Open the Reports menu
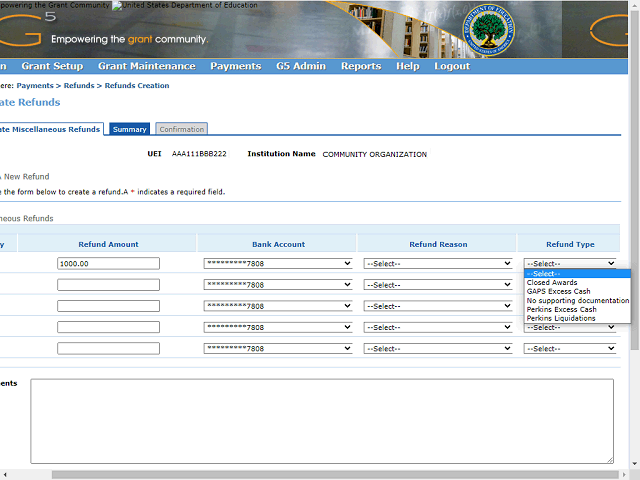Screen dimensions: 640x480 pos(360,66)
